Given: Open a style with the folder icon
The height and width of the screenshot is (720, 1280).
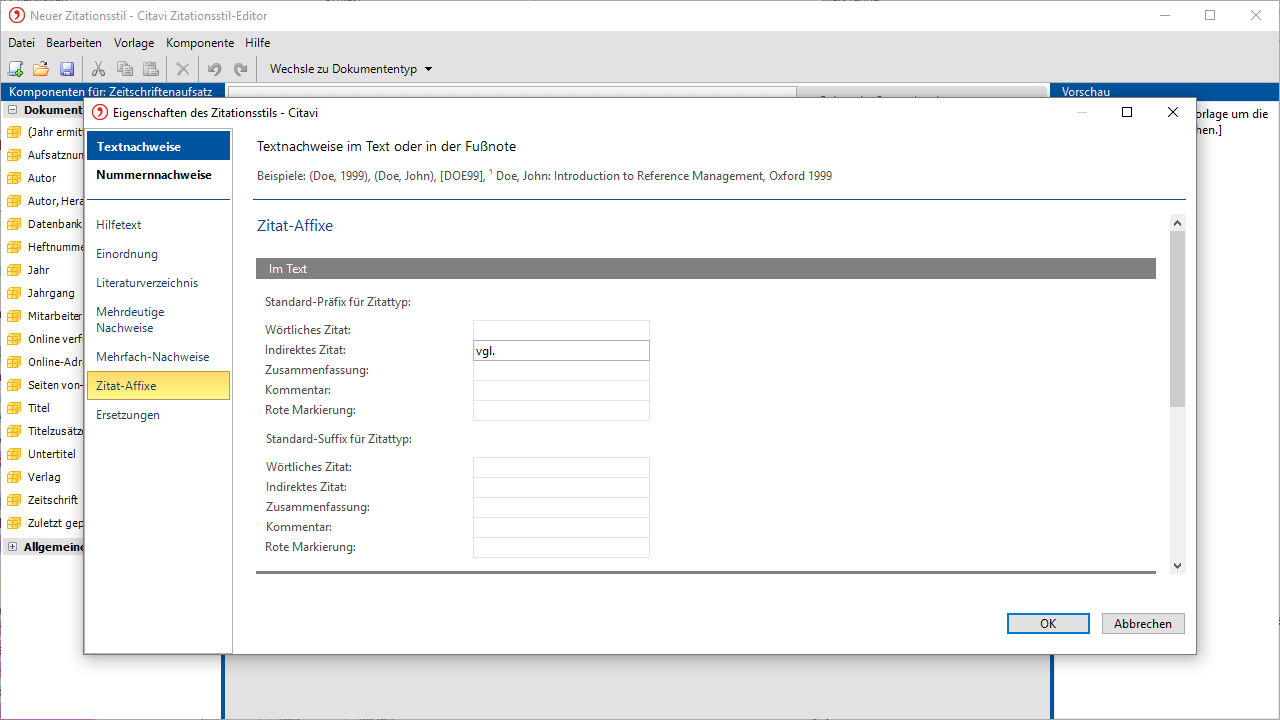Looking at the screenshot, I should (41, 69).
